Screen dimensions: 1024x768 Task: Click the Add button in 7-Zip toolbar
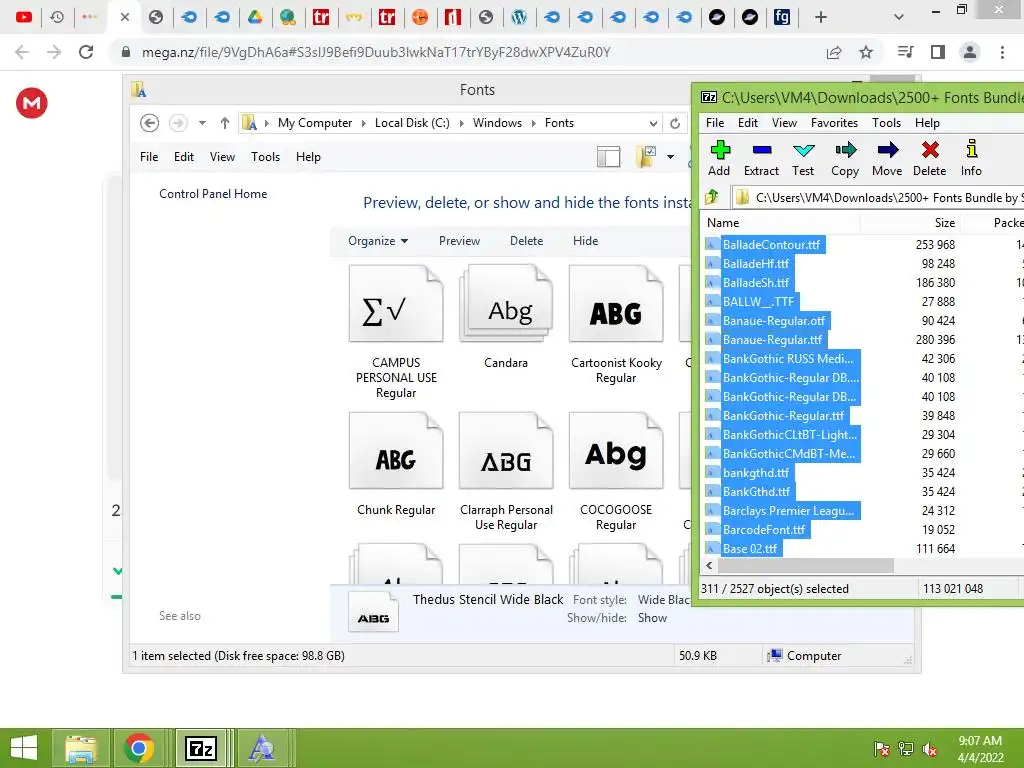coord(719,158)
